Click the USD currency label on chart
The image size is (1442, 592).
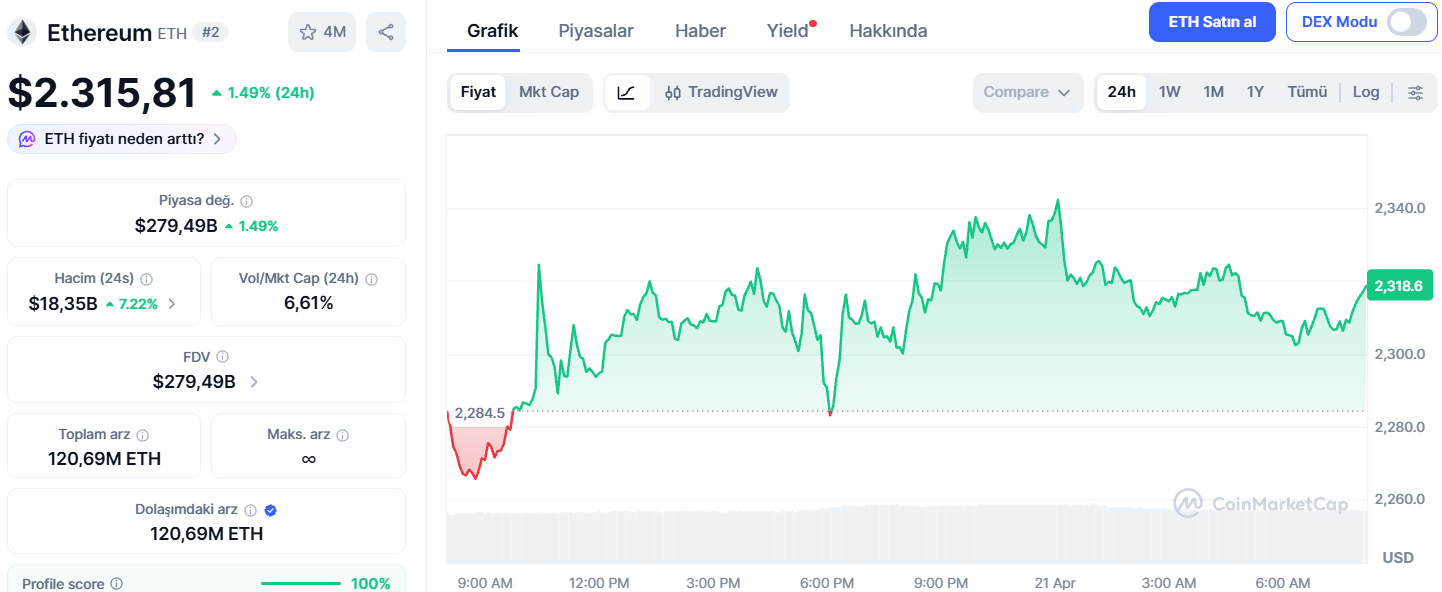pos(1398,557)
